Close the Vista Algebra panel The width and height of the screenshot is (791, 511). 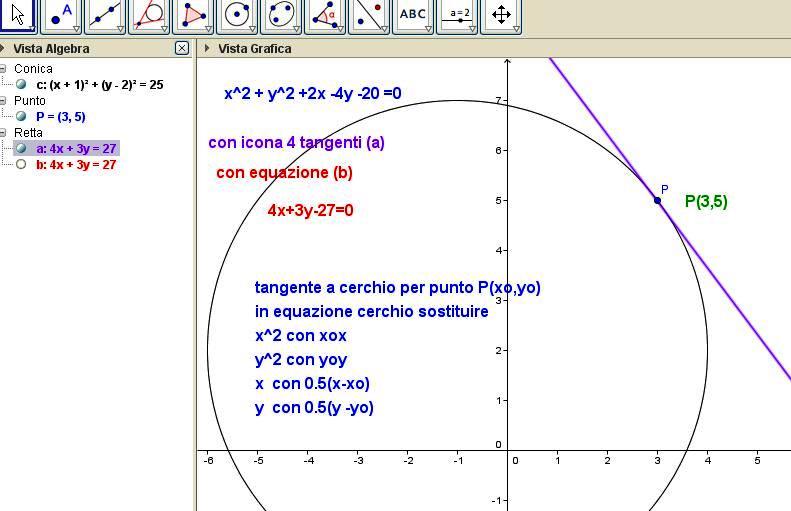click(x=182, y=48)
